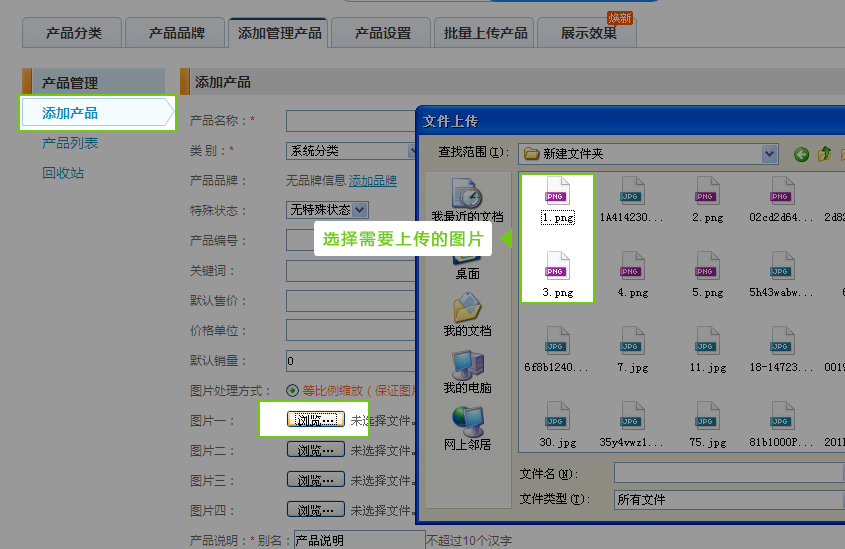This screenshot has height=549, width=845.
Task: Click the 1.png file icon
Action: pyautogui.click(x=557, y=194)
